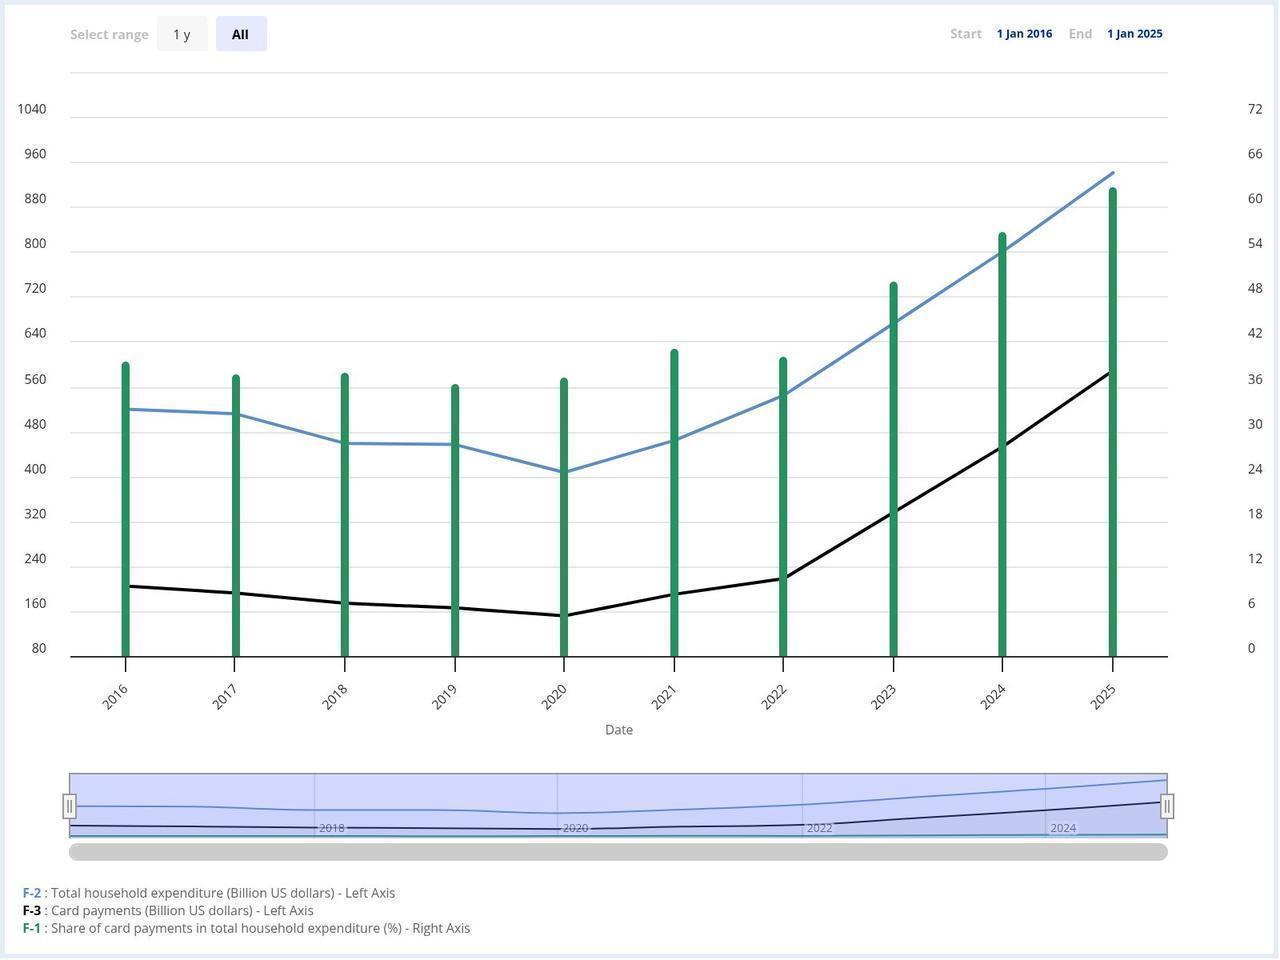
Task: Click the gray navigator scrollbar
Action: (x=618, y=852)
